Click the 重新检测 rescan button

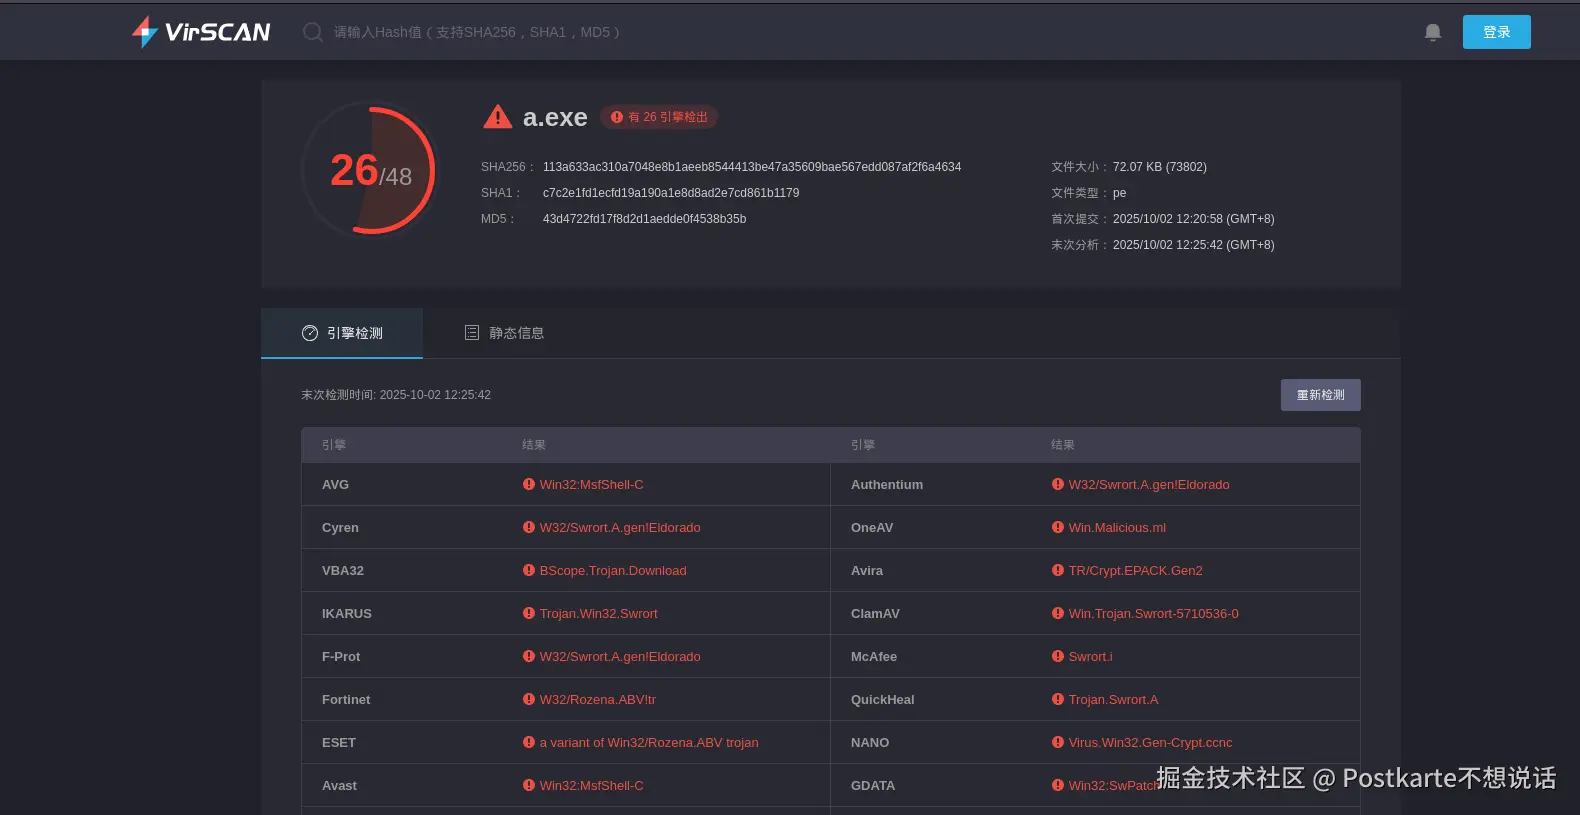[1320, 395]
